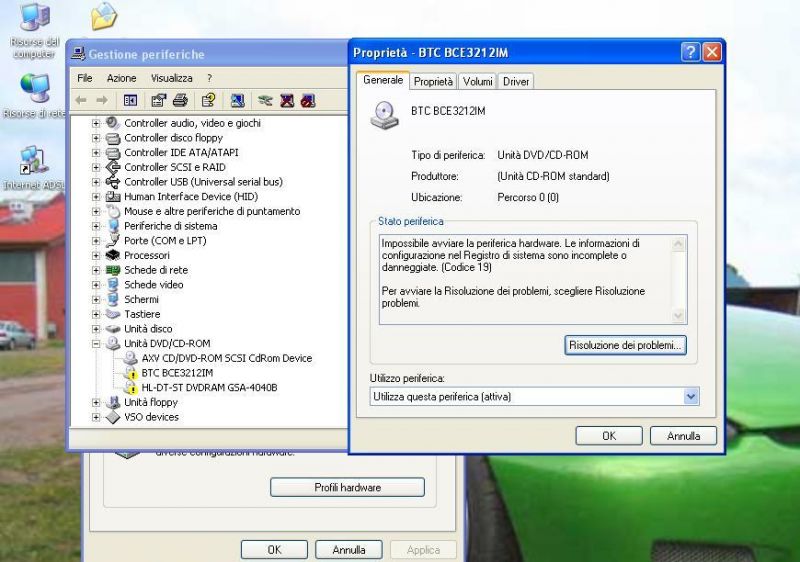Viewport: 800px width, 562px height.
Task: Open Properties via the toolbar properties icon
Action: [159, 100]
